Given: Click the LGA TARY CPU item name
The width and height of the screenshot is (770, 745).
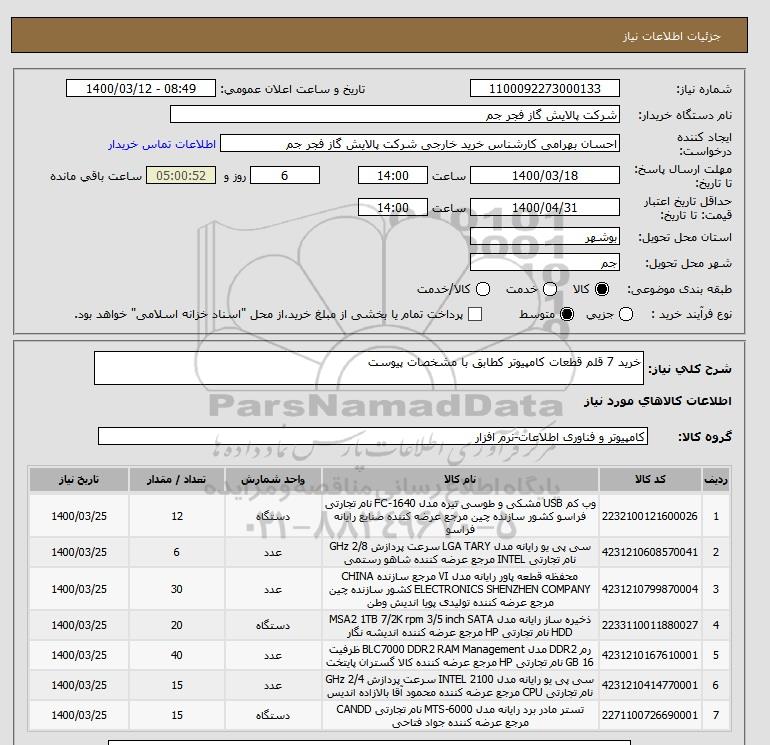Looking at the screenshot, I should tap(460, 552).
